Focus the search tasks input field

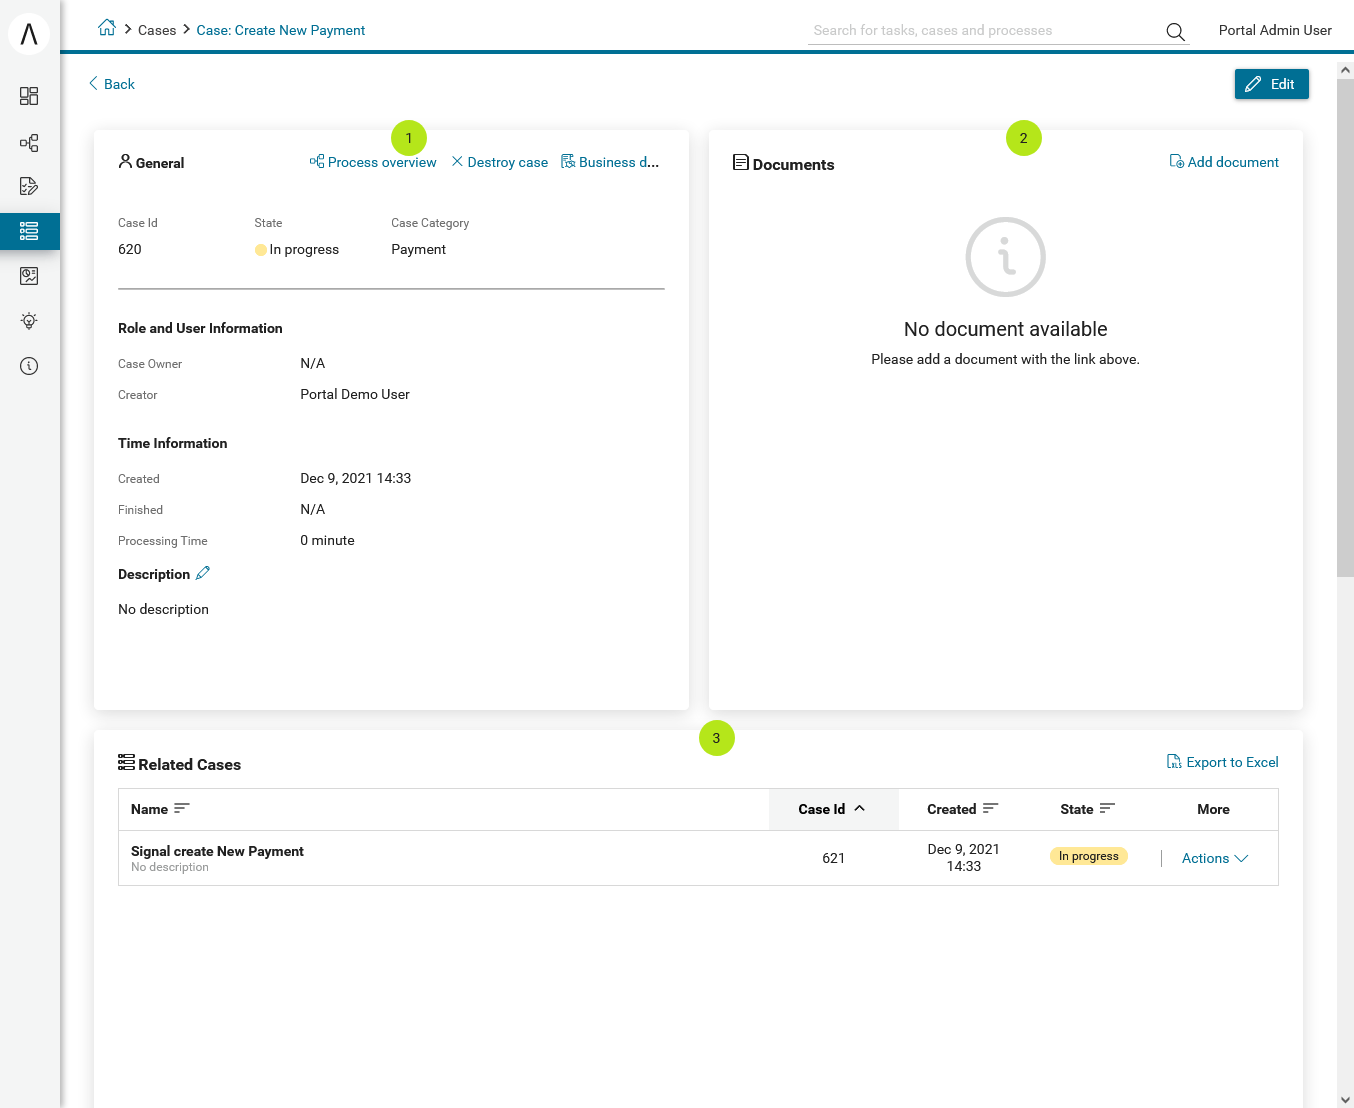(x=983, y=31)
